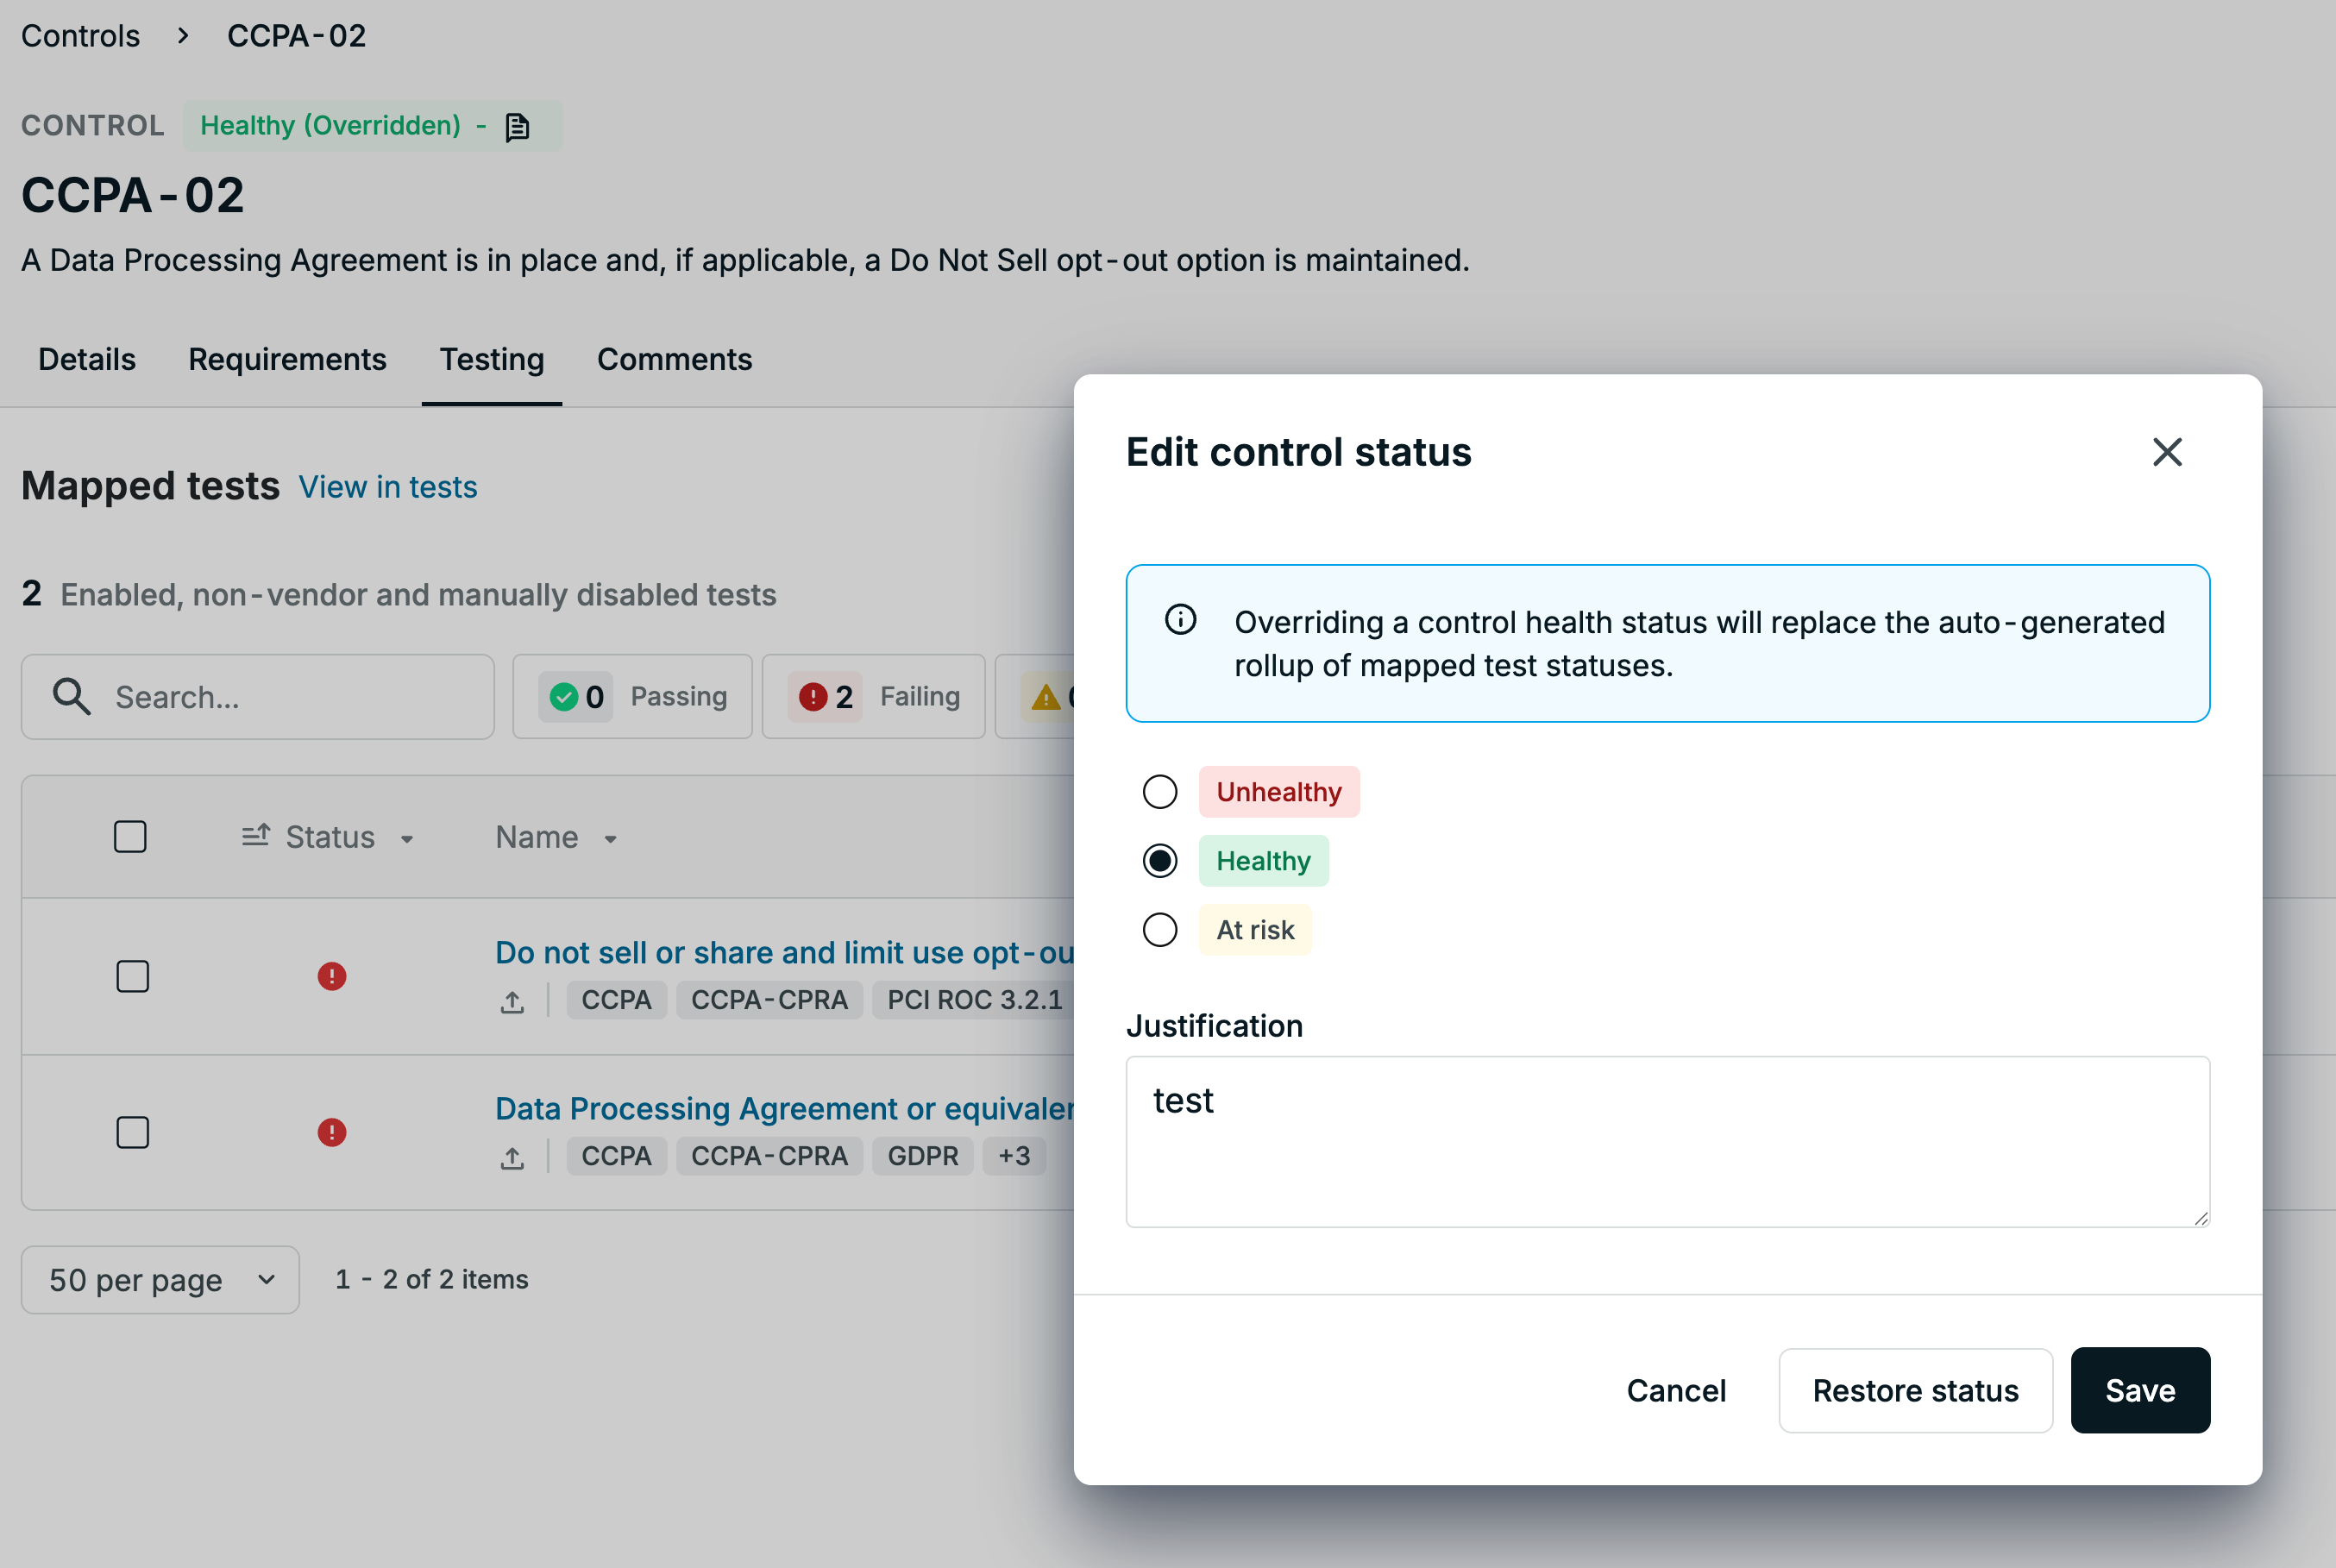Click the GDPR tag

(923, 1156)
